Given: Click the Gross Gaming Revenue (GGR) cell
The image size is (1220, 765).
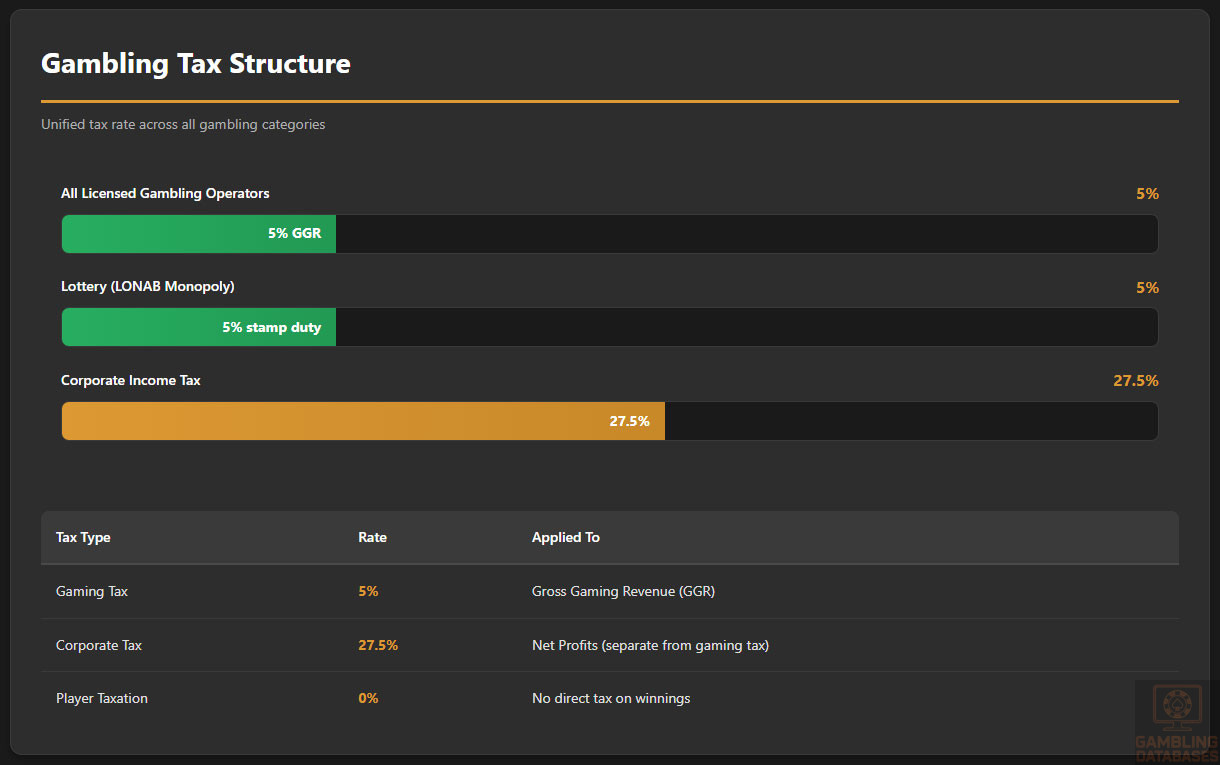Looking at the screenshot, I should pos(623,592).
